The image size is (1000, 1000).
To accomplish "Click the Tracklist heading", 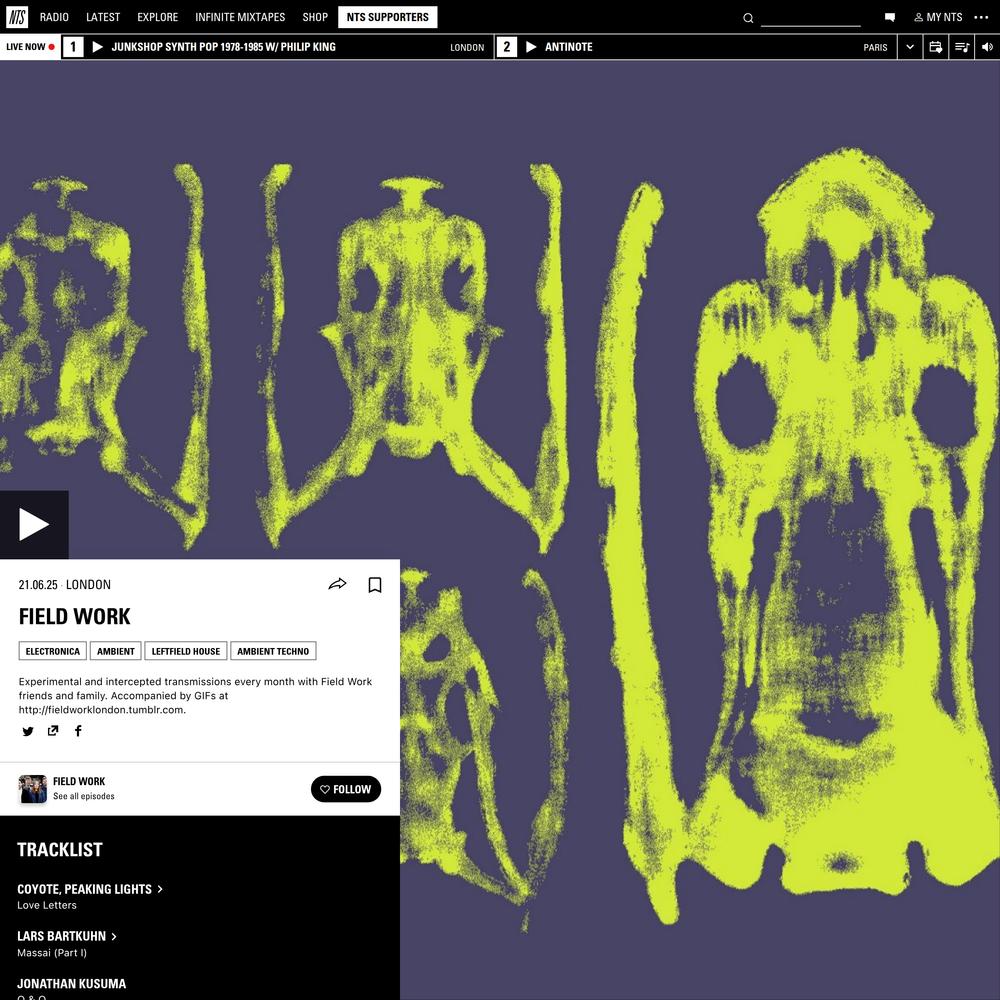I will click(x=60, y=849).
